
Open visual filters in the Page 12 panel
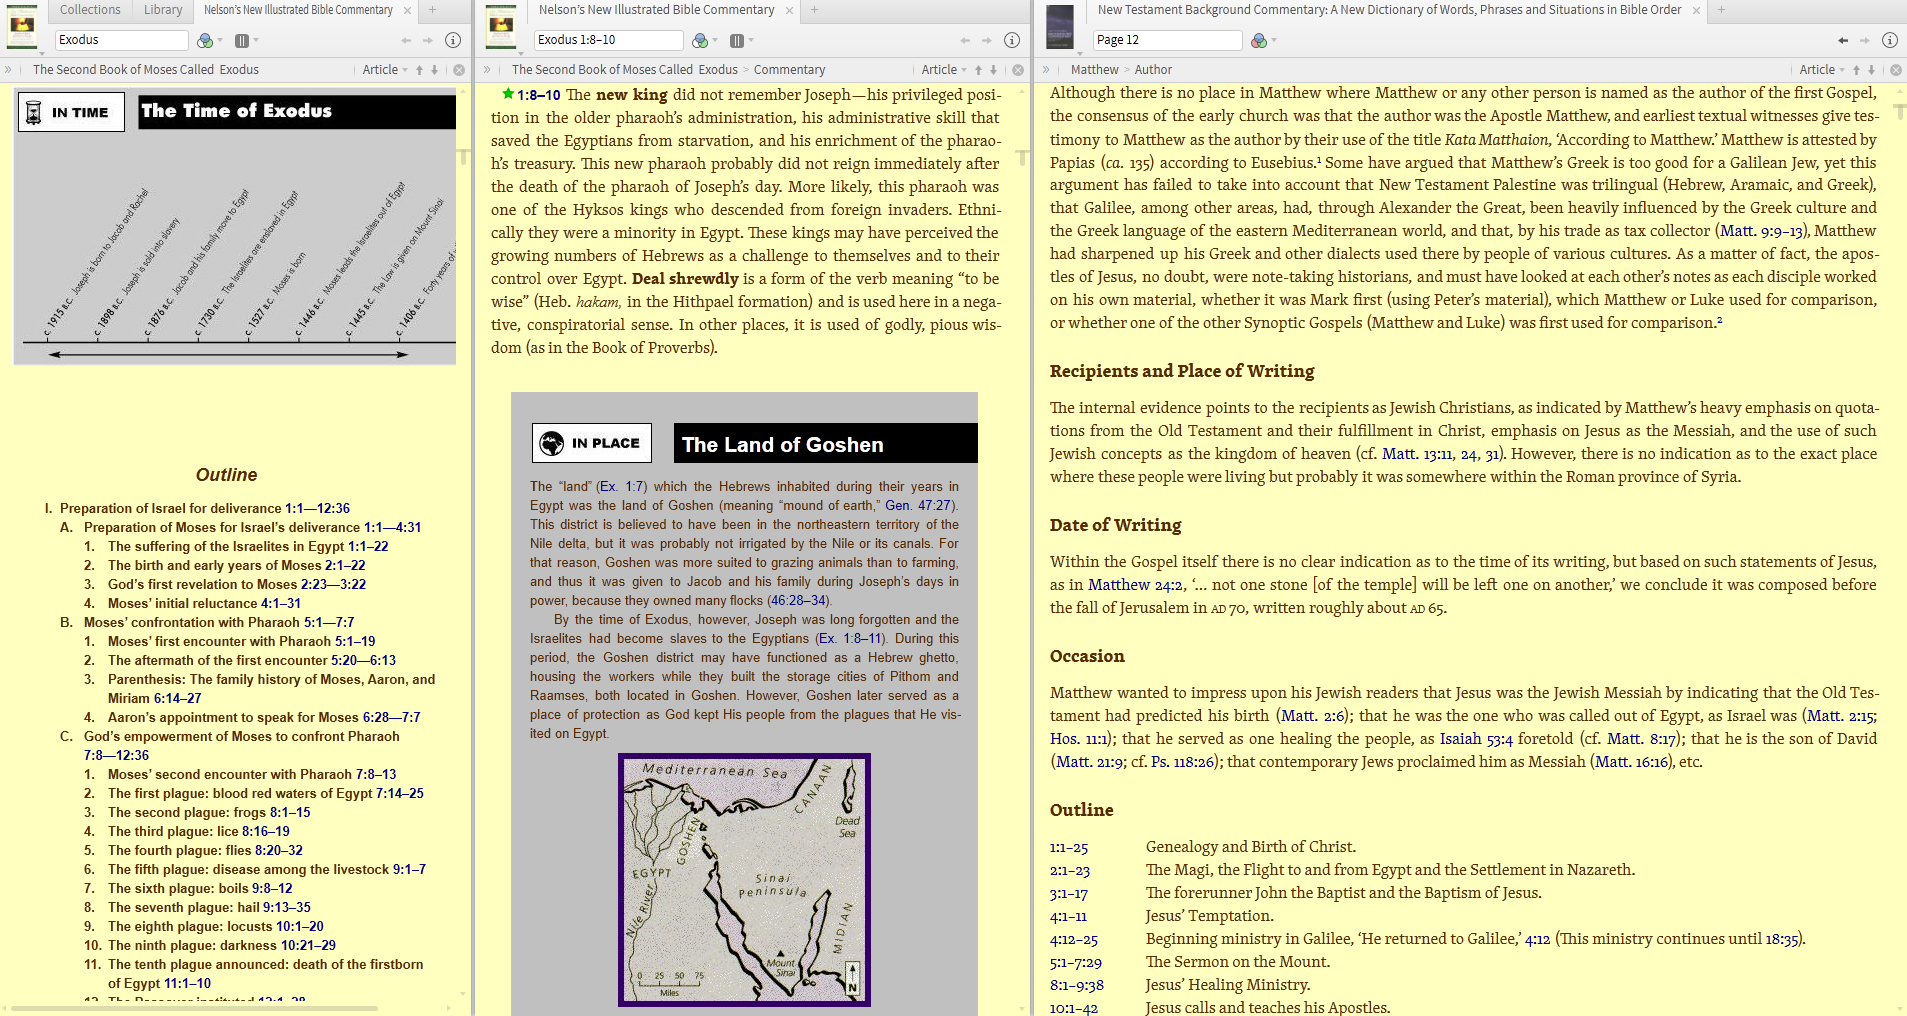pyautogui.click(x=1258, y=40)
